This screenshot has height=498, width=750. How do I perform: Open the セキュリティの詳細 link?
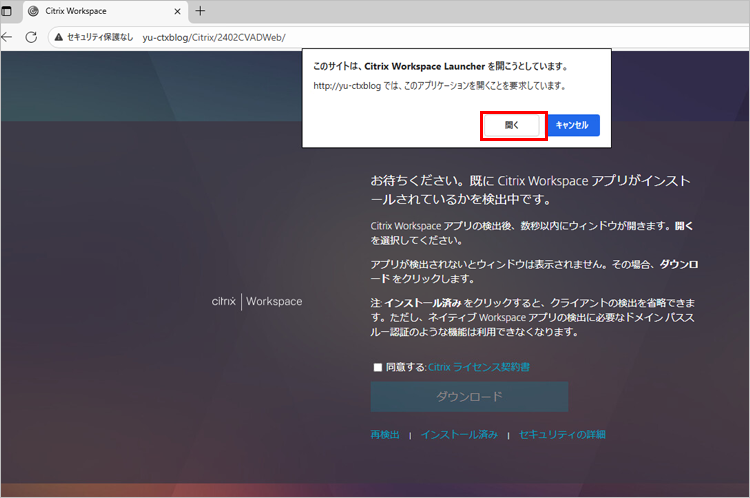[562, 435]
